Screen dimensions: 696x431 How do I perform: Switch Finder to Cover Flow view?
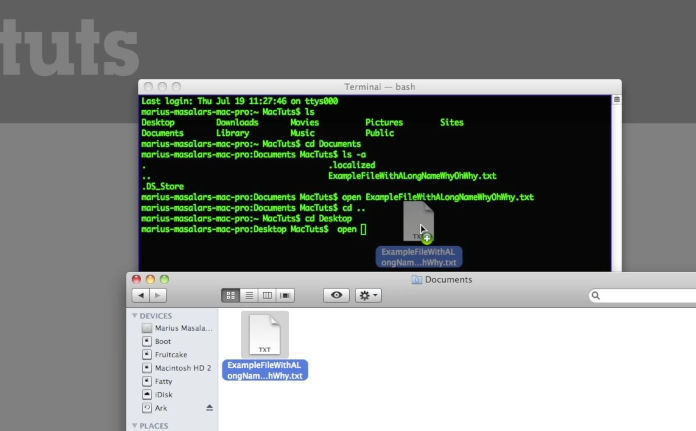pyautogui.click(x=286, y=295)
